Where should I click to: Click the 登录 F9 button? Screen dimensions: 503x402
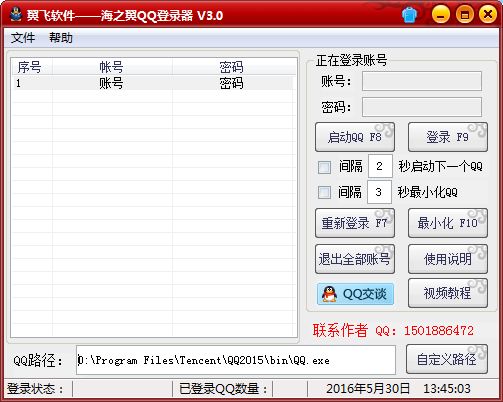(448, 137)
